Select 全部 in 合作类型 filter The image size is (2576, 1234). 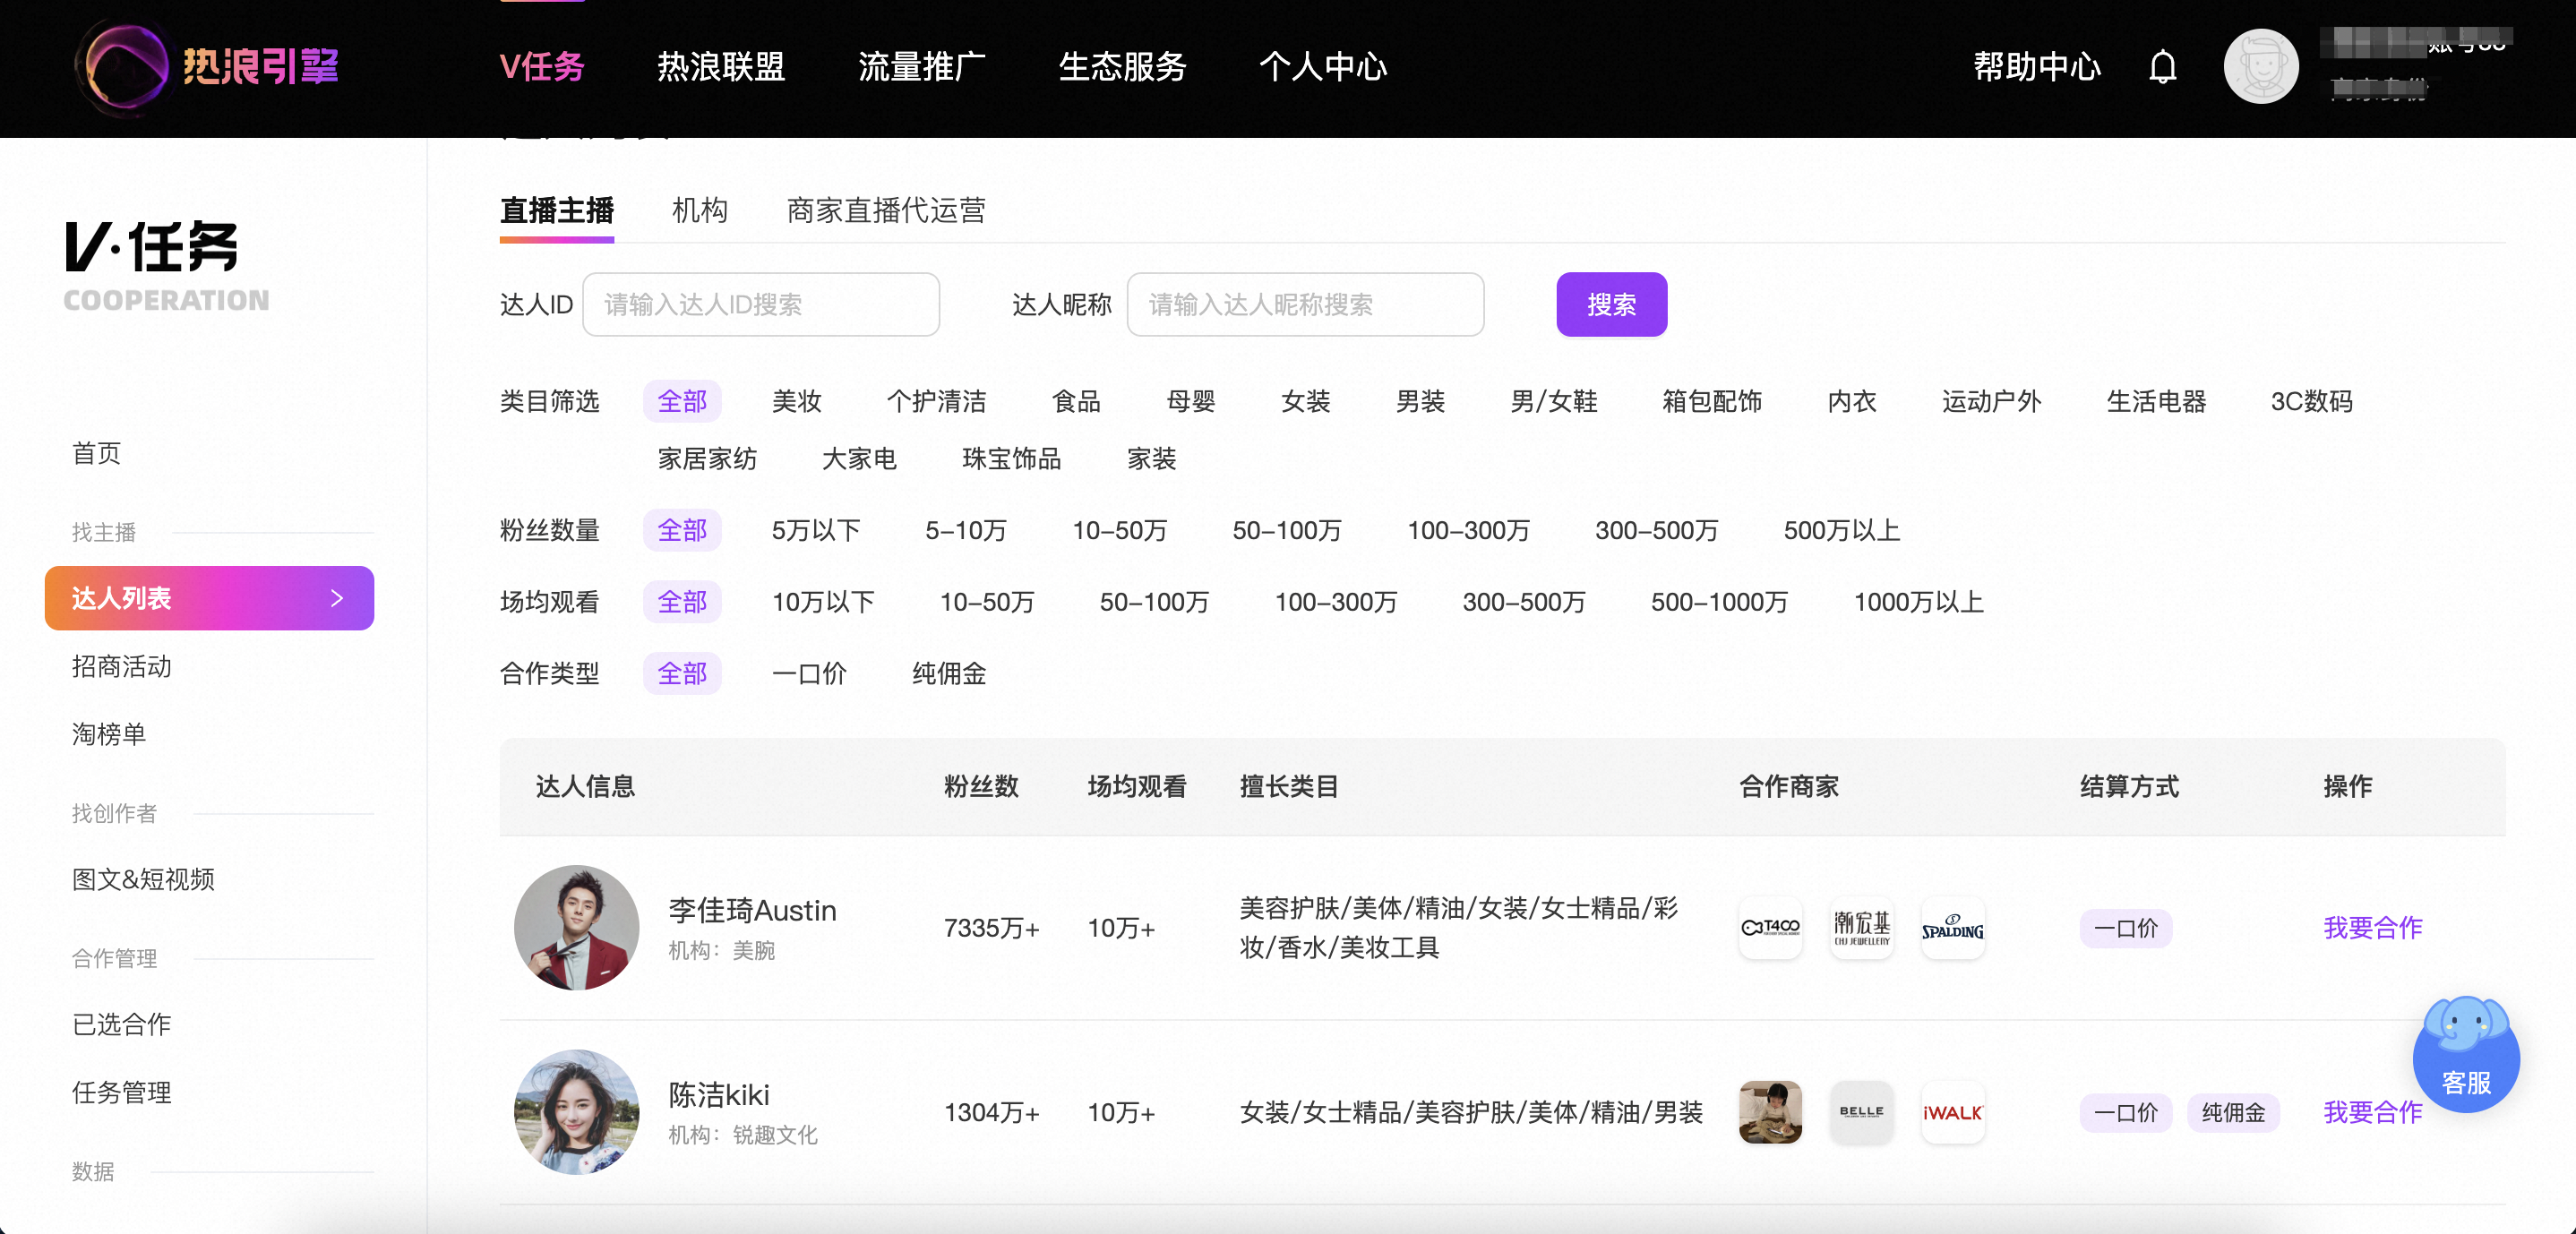[x=681, y=673]
